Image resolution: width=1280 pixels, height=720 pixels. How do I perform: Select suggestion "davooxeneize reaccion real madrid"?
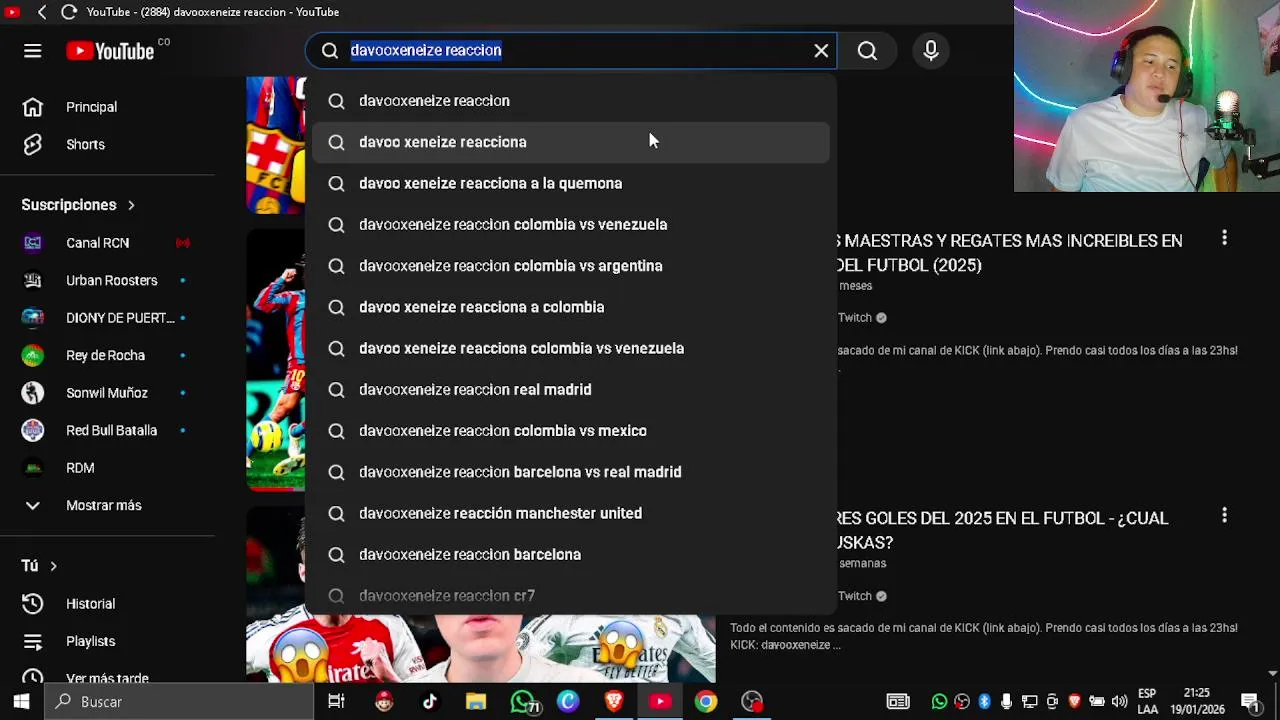click(x=571, y=390)
